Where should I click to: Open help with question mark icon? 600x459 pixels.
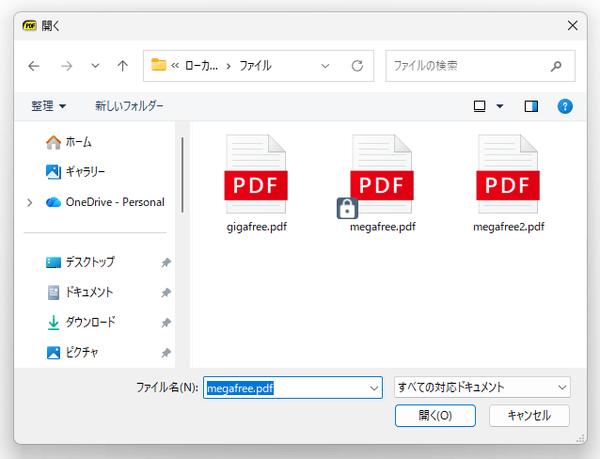[x=565, y=106]
